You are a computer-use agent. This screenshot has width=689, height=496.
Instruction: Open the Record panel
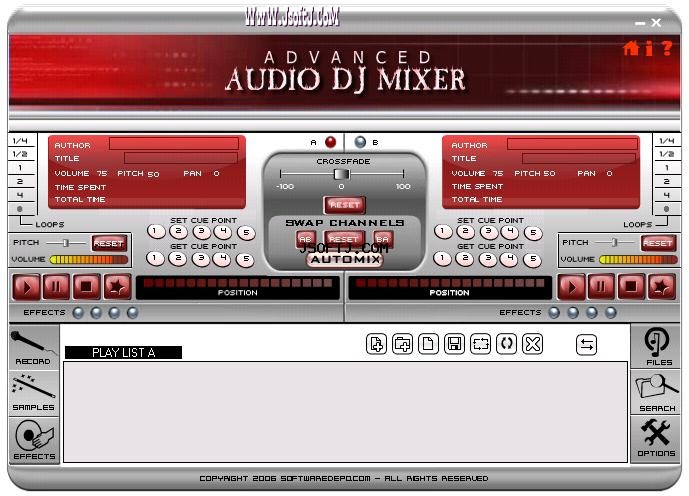[x=33, y=348]
